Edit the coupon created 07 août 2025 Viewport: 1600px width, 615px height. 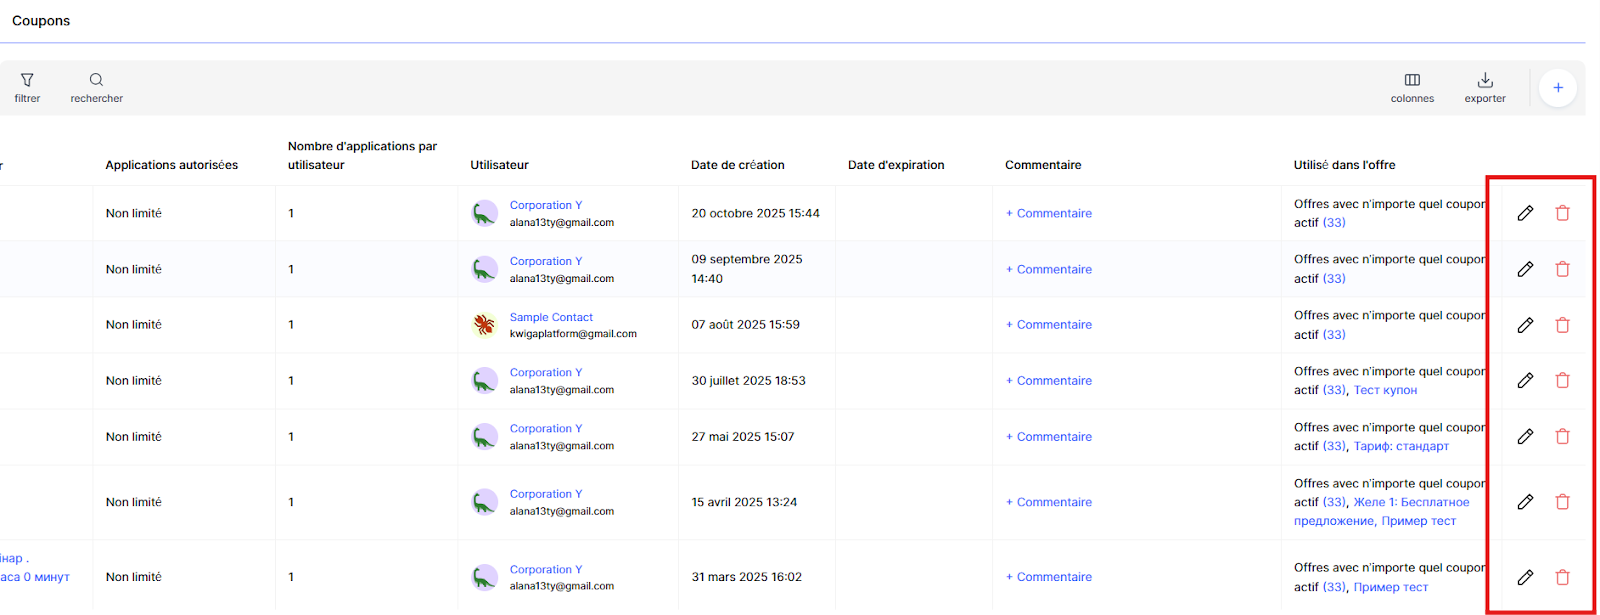(1525, 325)
